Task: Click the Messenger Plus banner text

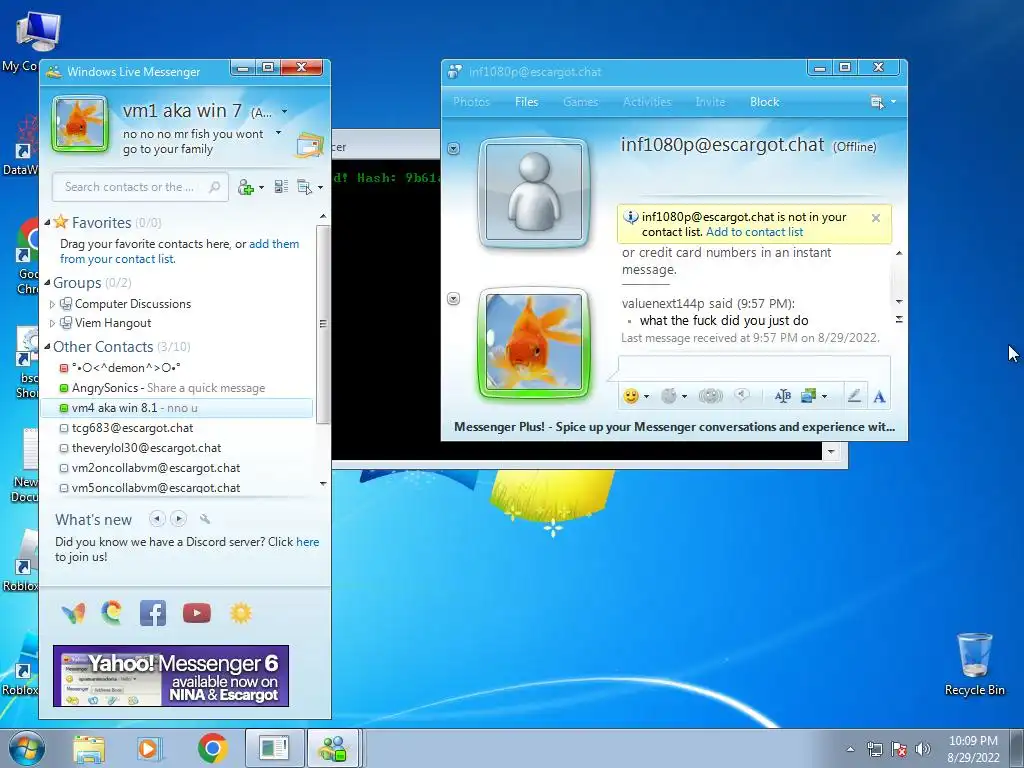Action: click(674, 426)
